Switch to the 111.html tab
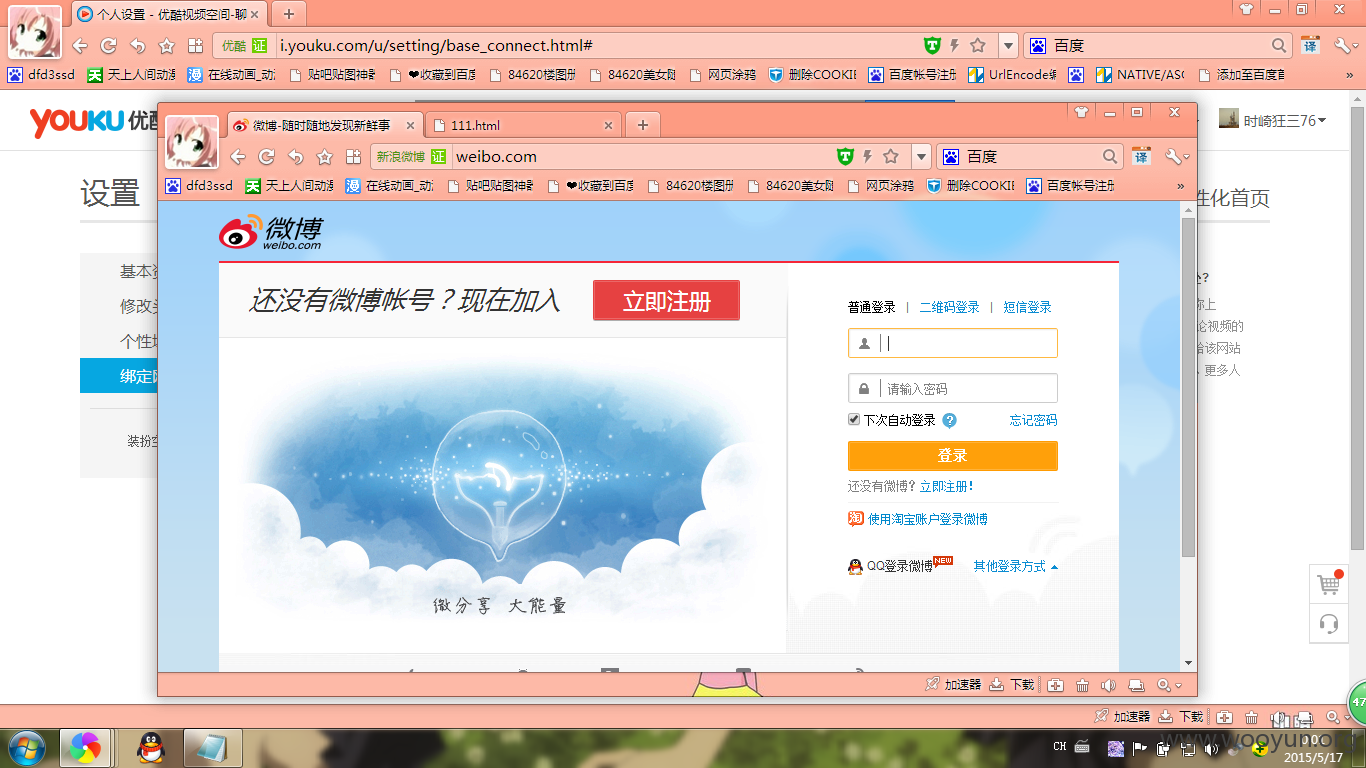 pos(523,125)
